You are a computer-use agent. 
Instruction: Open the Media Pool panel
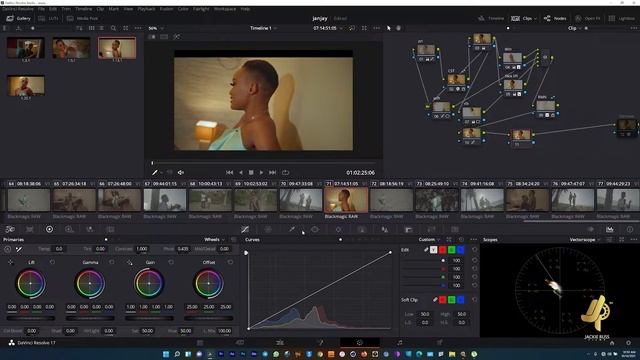(82, 18)
